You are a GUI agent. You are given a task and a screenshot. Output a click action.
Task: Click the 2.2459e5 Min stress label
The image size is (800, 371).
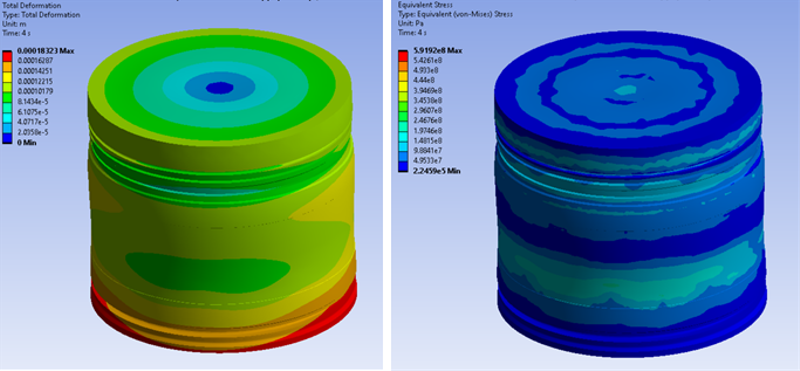click(x=436, y=171)
